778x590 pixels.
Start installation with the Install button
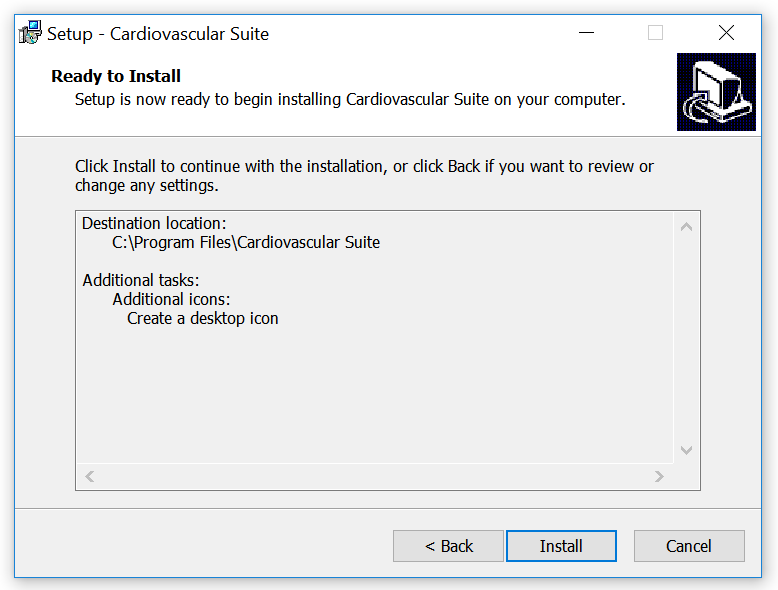coord(561,546)
